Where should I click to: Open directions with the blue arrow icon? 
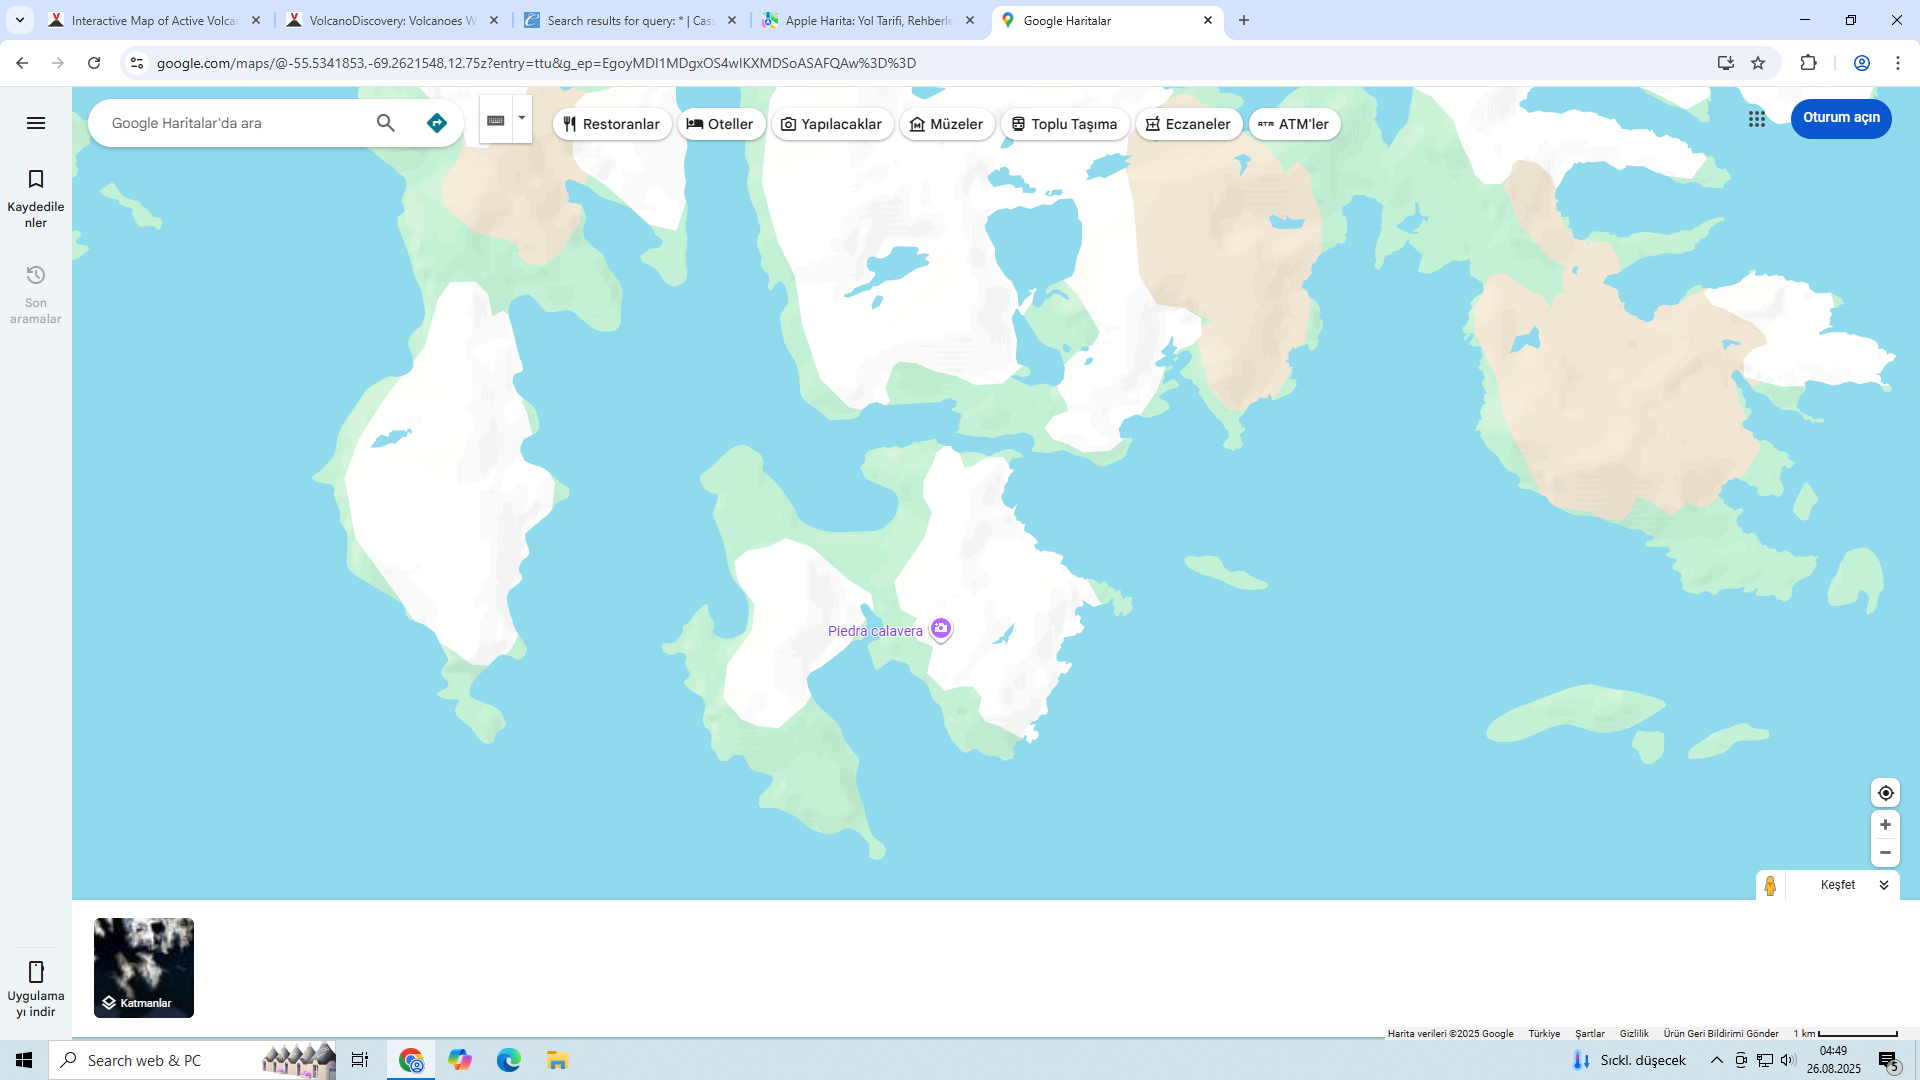pos(437,123)
